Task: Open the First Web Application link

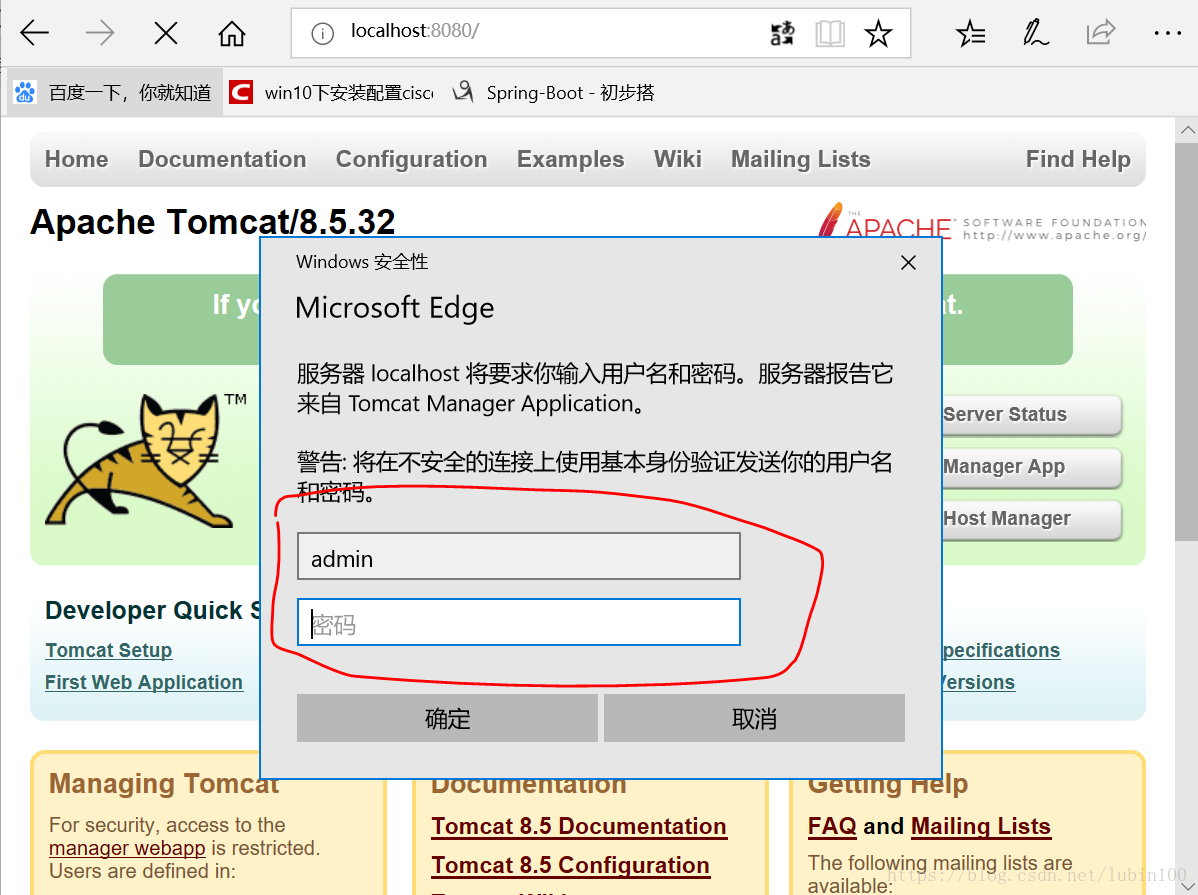Action: 144,683
